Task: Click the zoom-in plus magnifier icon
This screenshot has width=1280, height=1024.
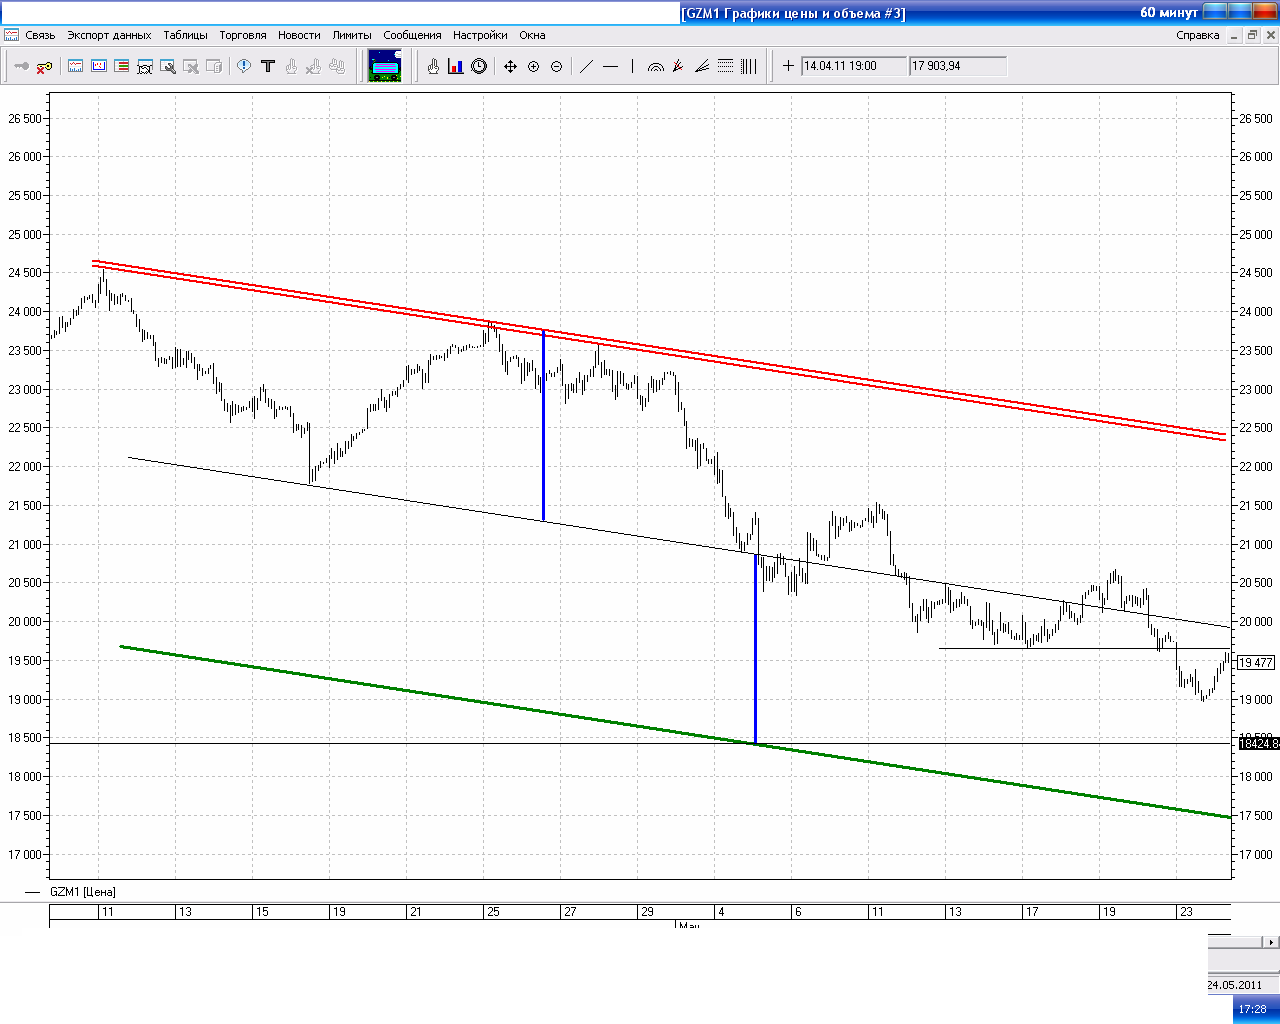Action: (533, 67)
